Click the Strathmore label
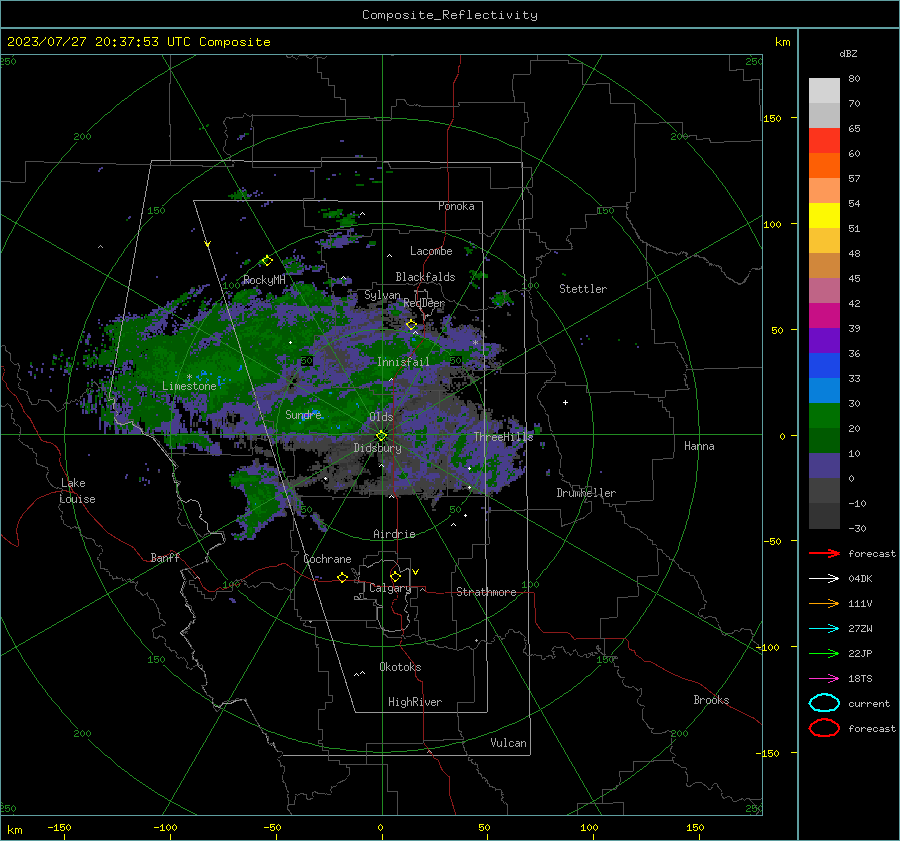This screenshot has height=841, width=900. 486,592
